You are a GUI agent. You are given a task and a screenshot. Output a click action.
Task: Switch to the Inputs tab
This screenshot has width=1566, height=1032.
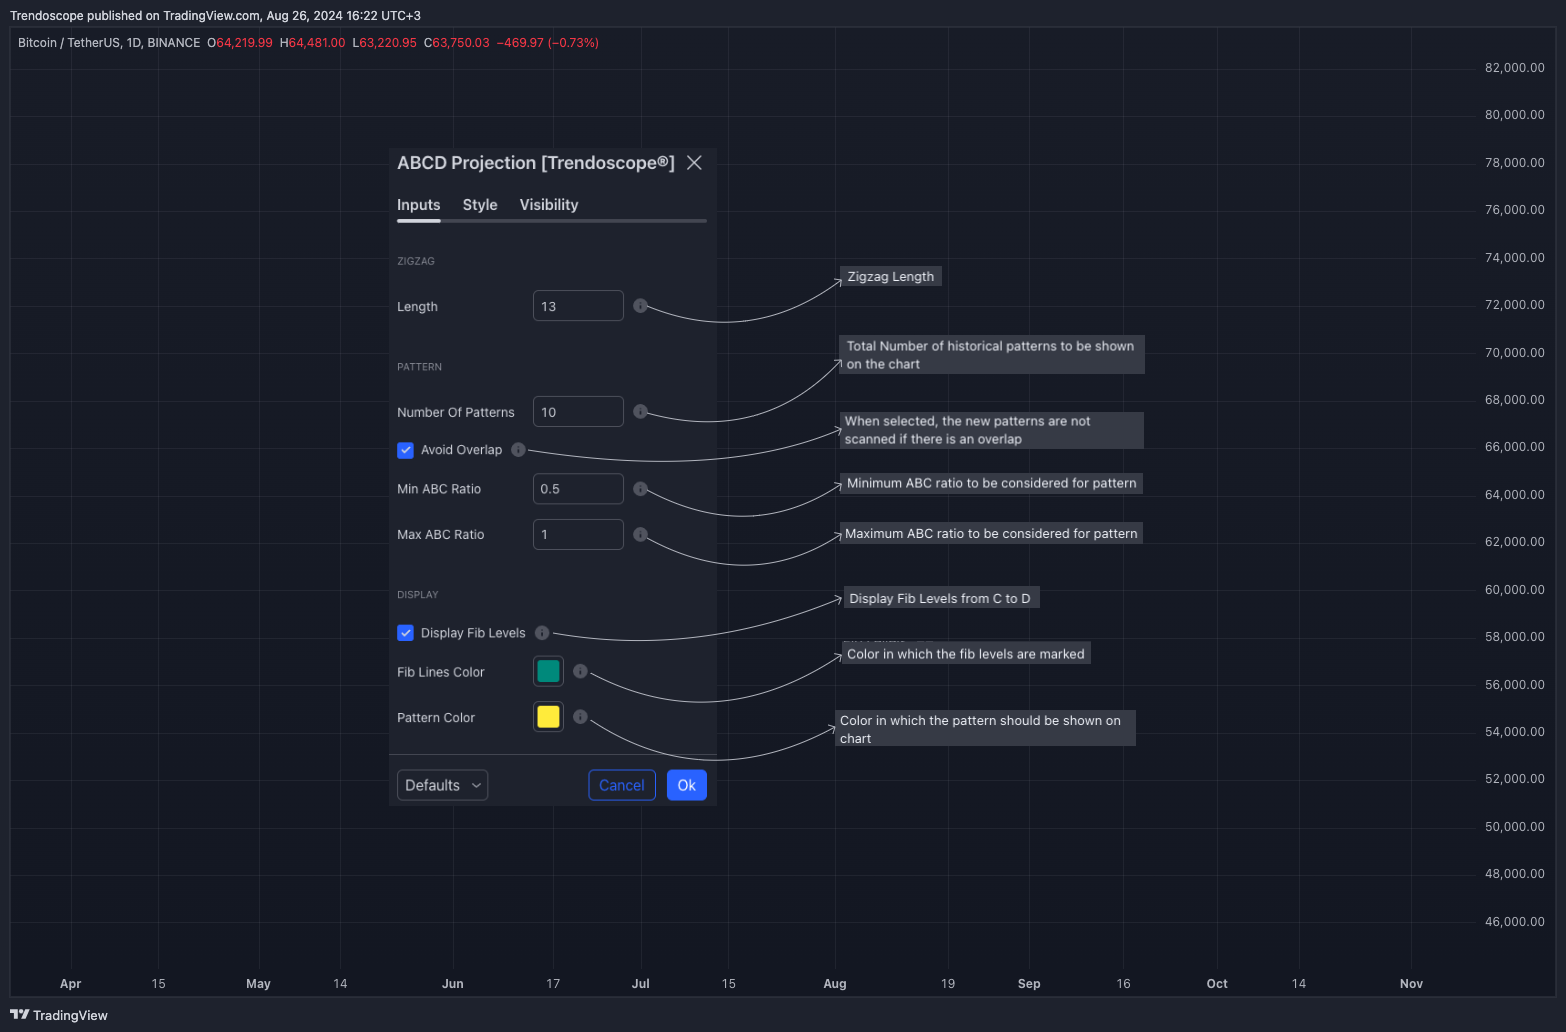(418, 205)
